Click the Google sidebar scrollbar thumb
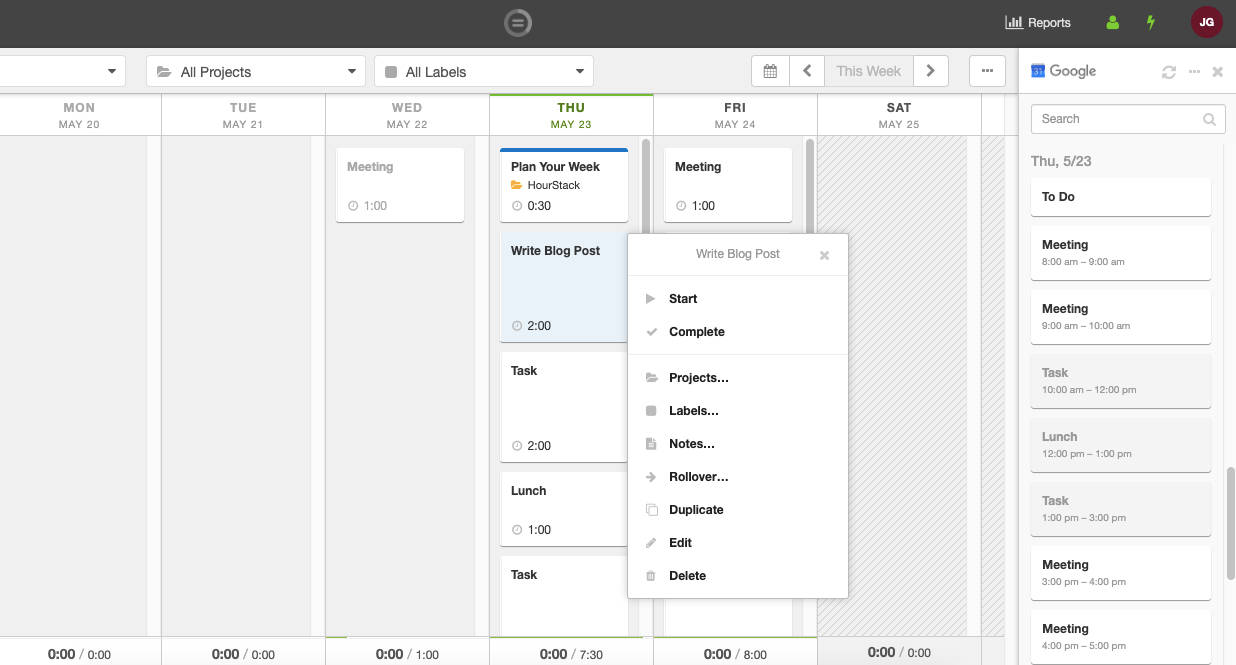Image resolution: width=1236 pixels, height=665 pixels. (x=1230, y=522)
